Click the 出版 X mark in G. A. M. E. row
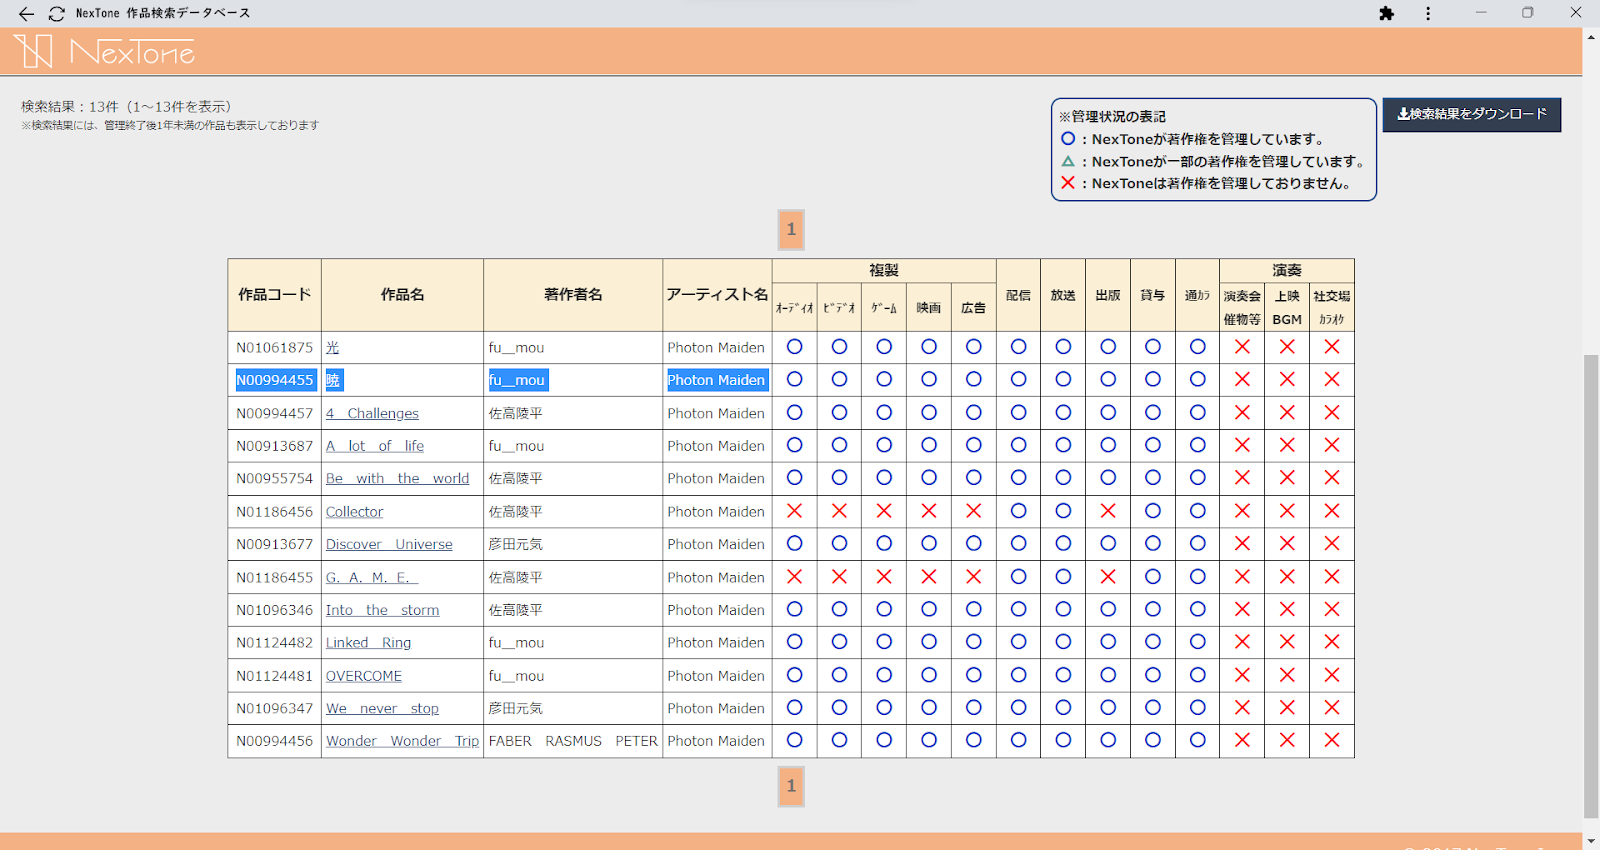1600x850 pixels. click(1108, 577)
